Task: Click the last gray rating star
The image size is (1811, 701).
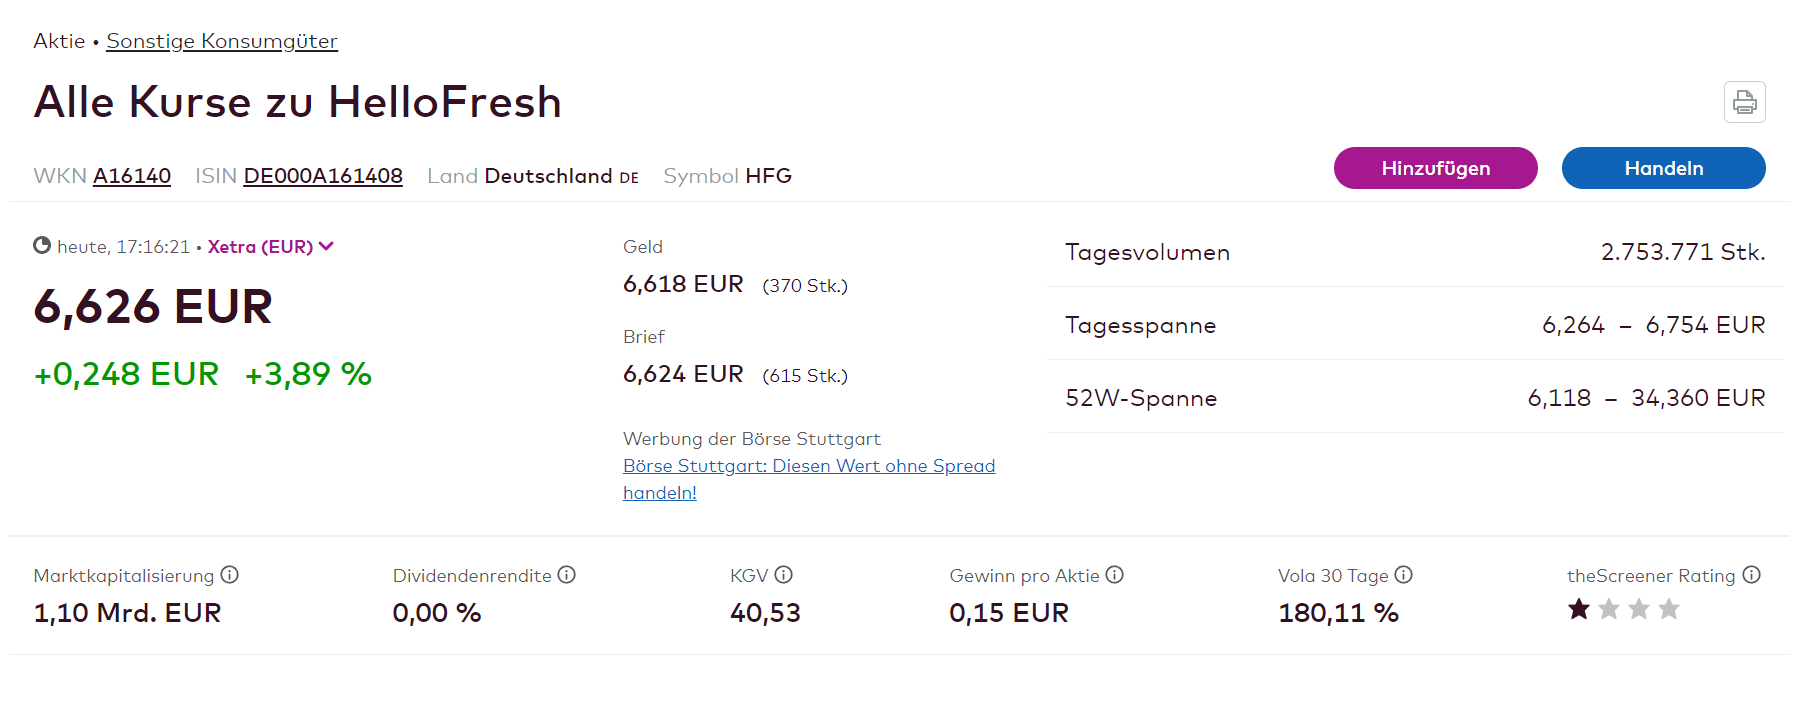Action: pyautogui.click(x=1667, y=608)
